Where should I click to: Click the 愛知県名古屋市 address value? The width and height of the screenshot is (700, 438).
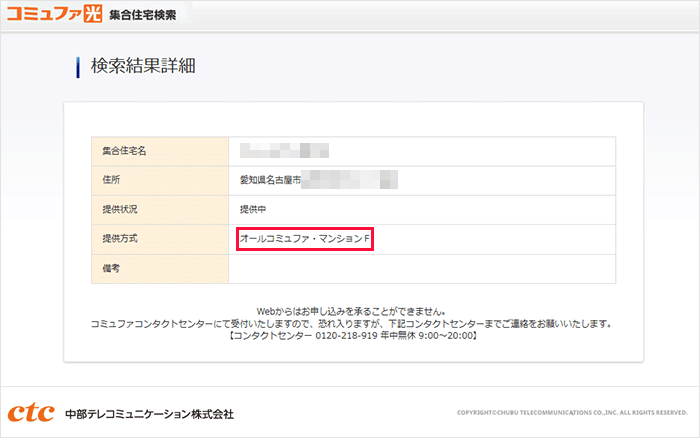pos(270,180)
